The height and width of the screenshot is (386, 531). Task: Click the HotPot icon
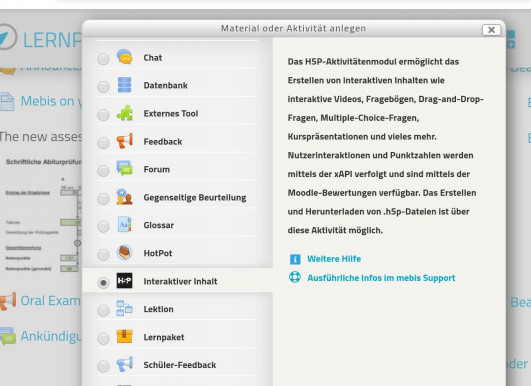[124, 253]
